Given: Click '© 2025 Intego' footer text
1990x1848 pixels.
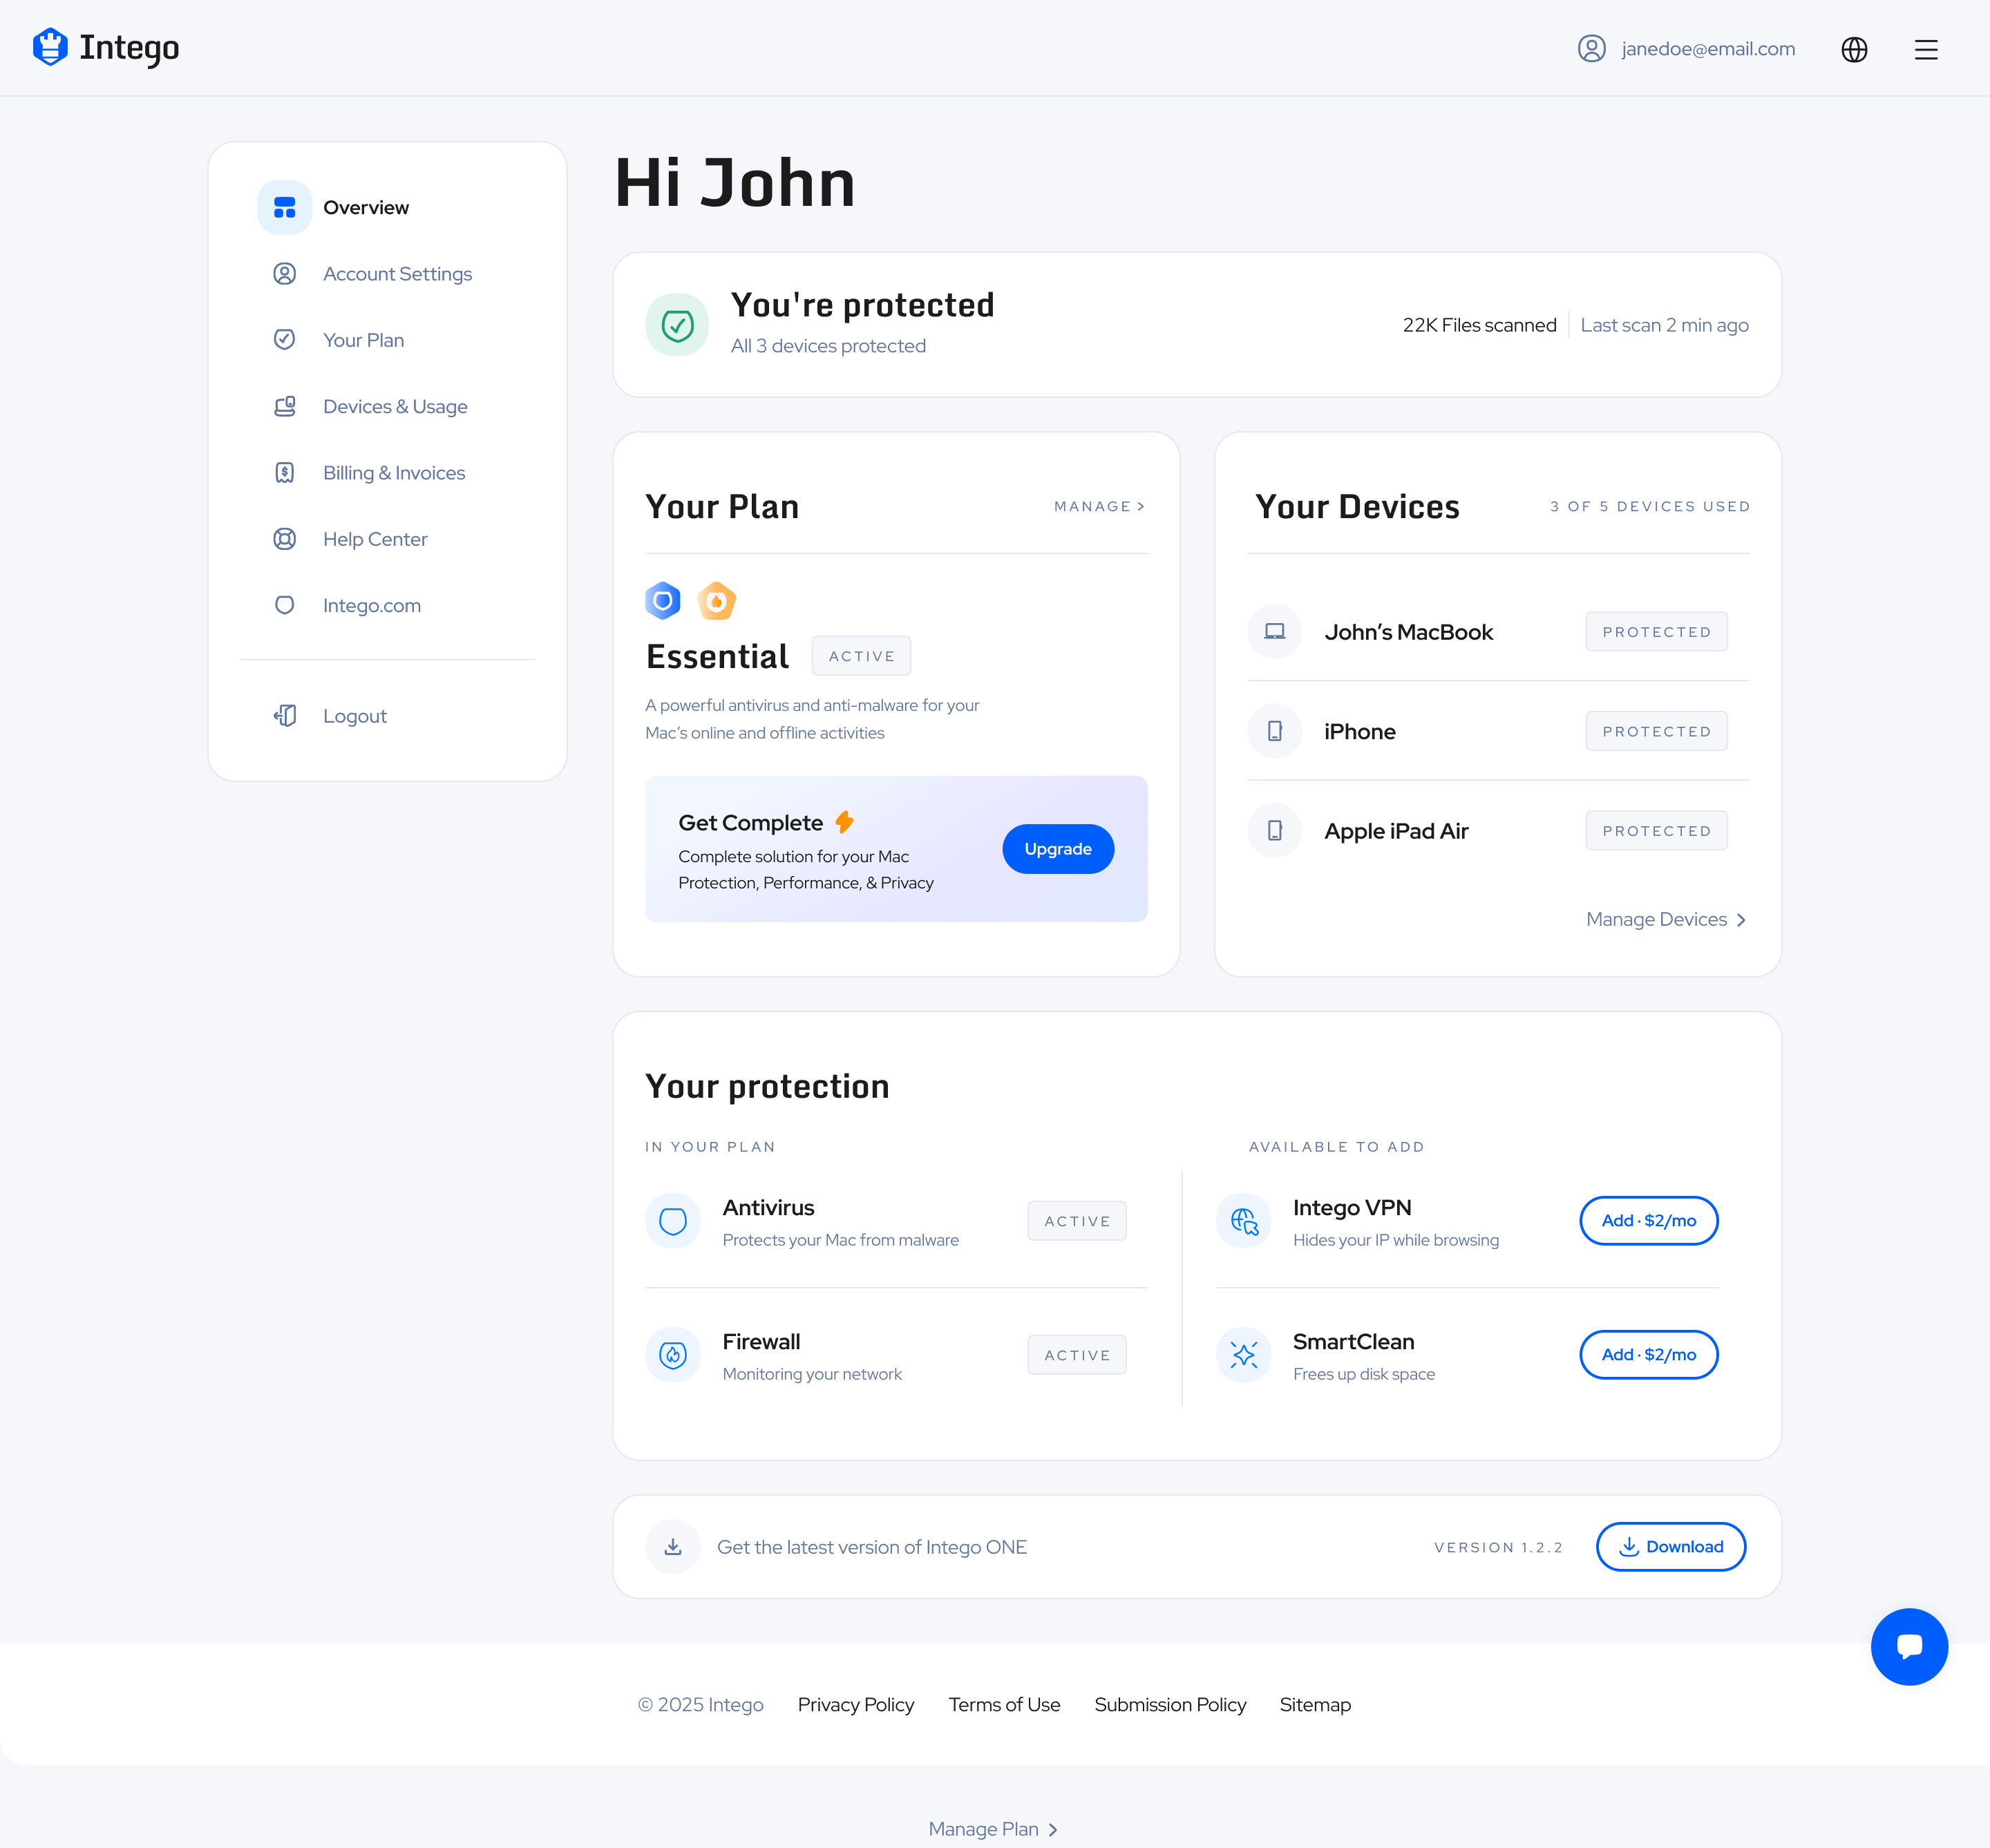Looking at the screenshot, I should (x=700, y=1704).
